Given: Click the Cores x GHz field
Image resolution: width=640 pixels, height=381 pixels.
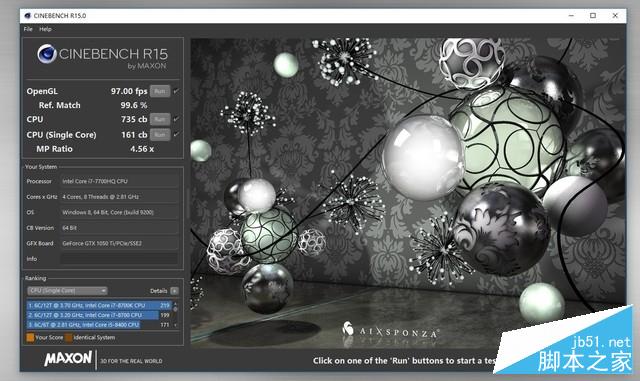Looking at the screenshot, I should [x=119, y=196].
